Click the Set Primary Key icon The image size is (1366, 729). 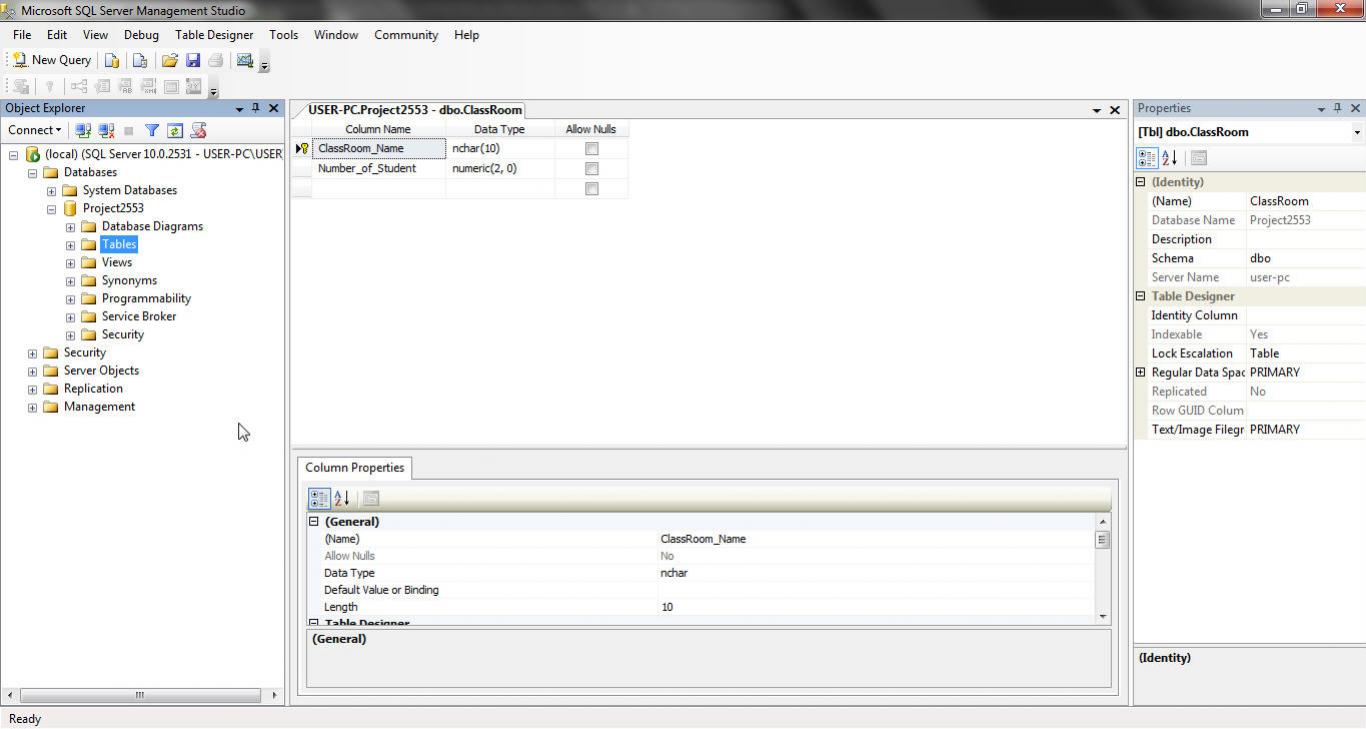(49, 87)
